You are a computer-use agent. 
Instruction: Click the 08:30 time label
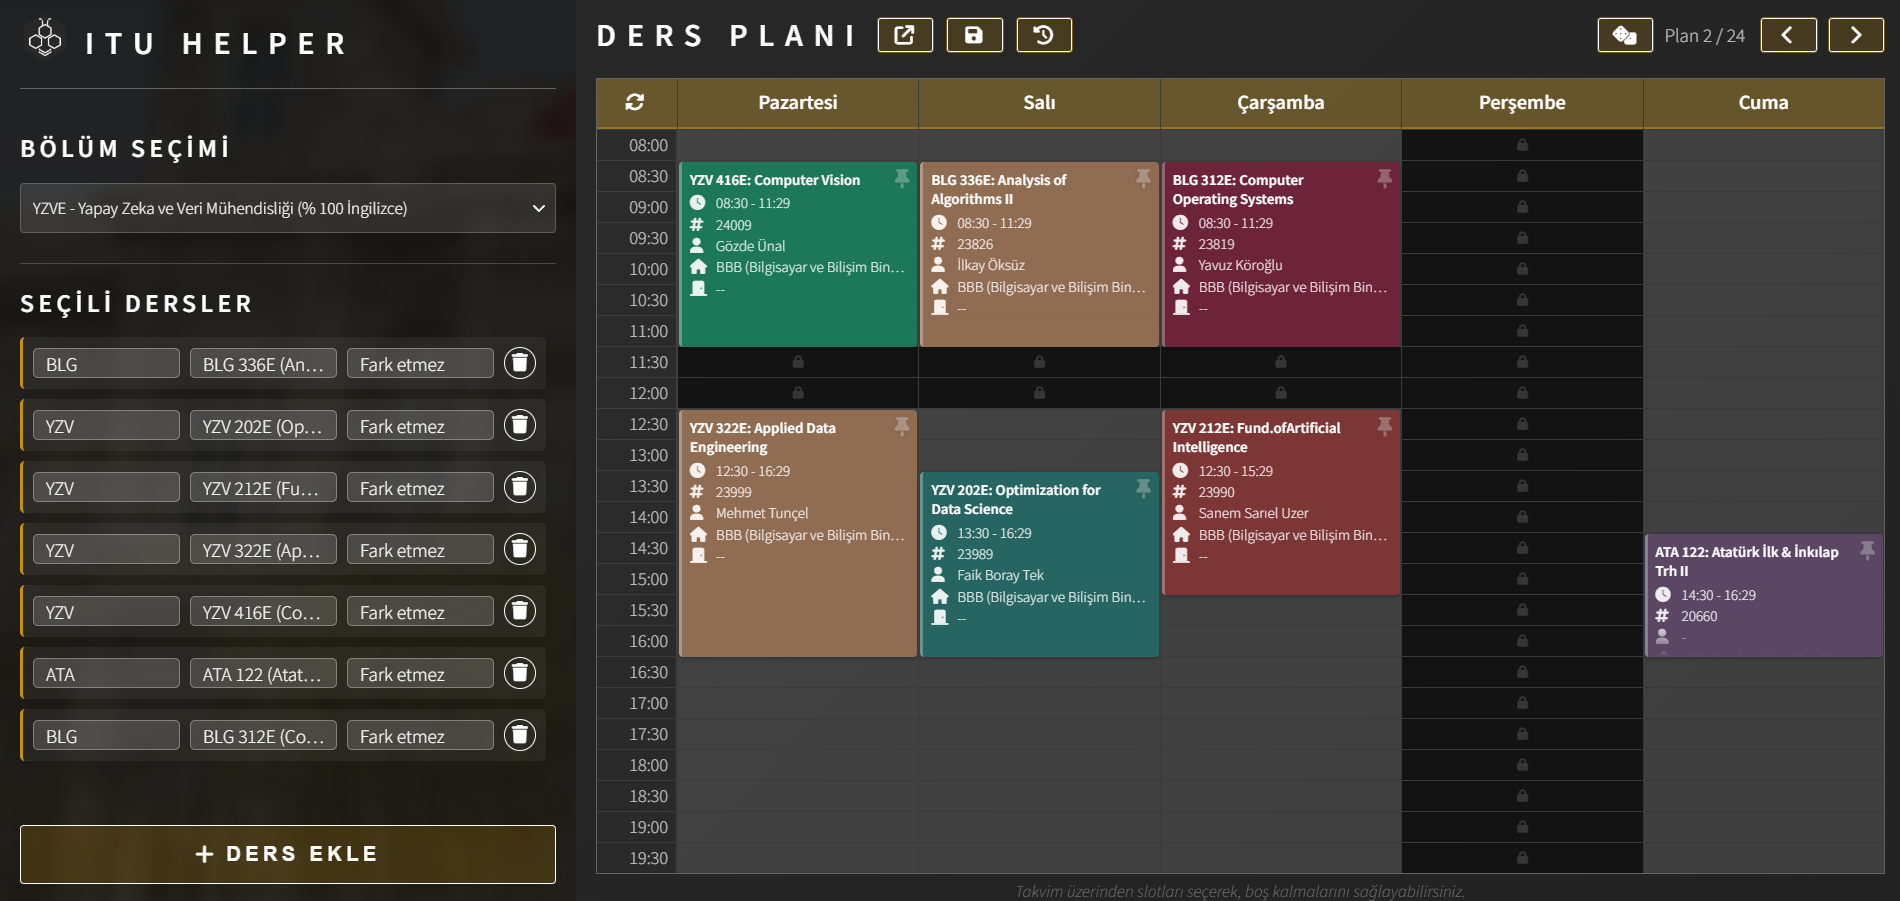(x=648, y=176)
